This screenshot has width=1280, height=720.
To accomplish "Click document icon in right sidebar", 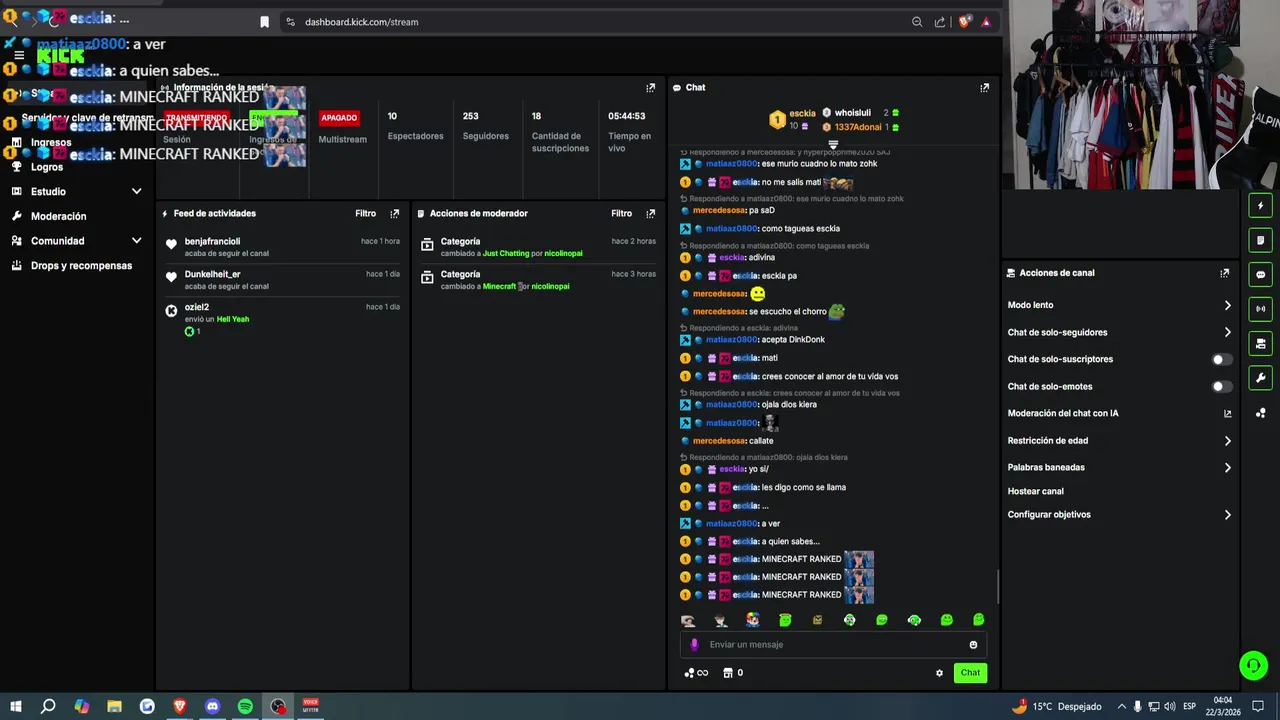I will click(x=1260, y=240).
